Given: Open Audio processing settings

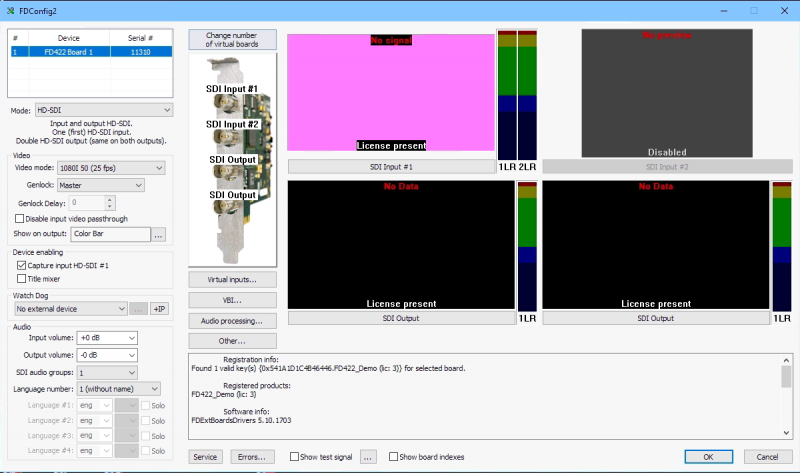Looking at the screenshot, I should click(x=233, y=321).
